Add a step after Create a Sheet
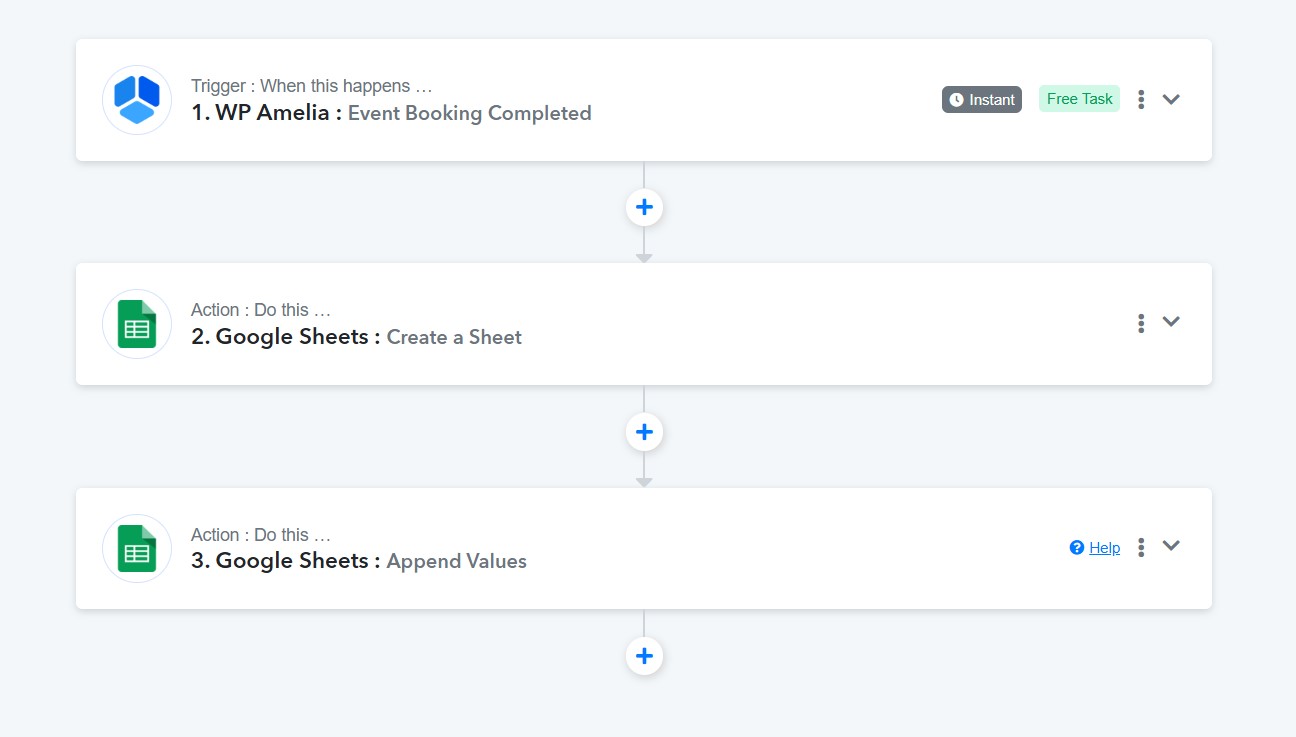The height and width of the screenshot is (737, 1296). pos(644,432)
